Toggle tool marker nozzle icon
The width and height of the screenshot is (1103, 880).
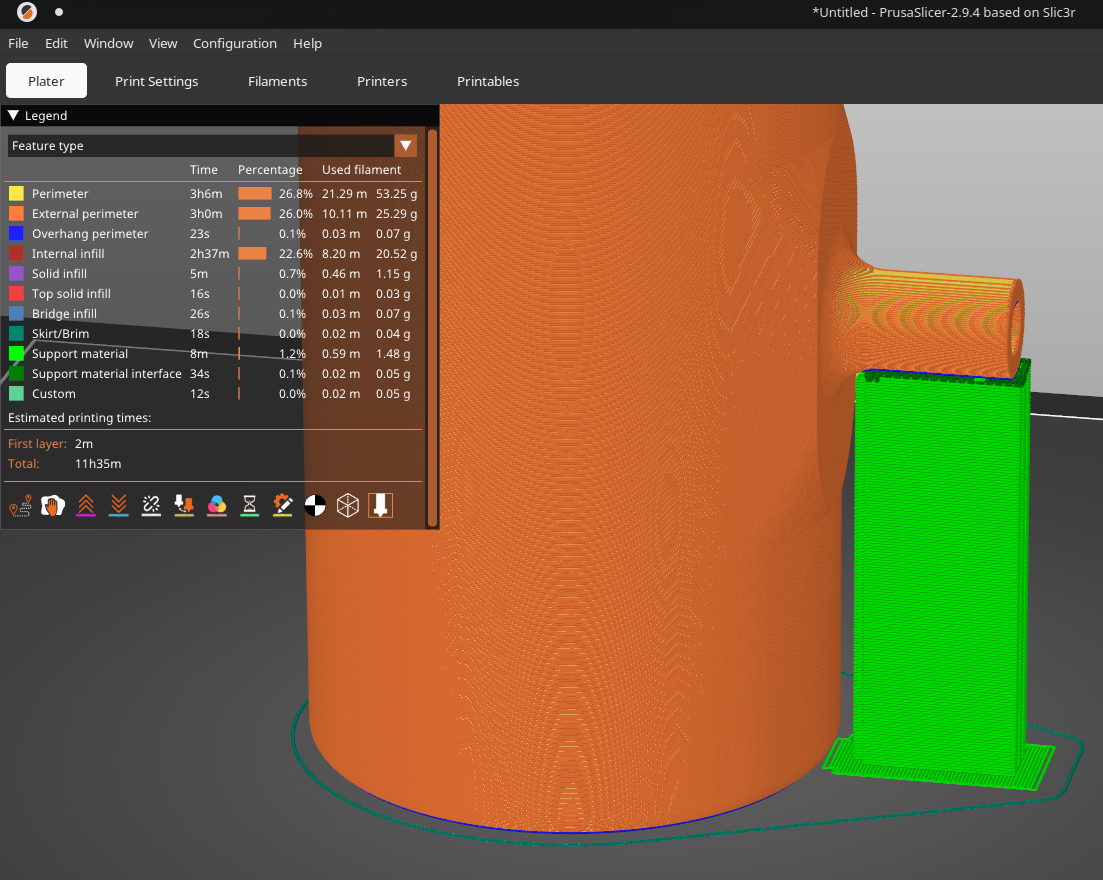pos(380,506)
